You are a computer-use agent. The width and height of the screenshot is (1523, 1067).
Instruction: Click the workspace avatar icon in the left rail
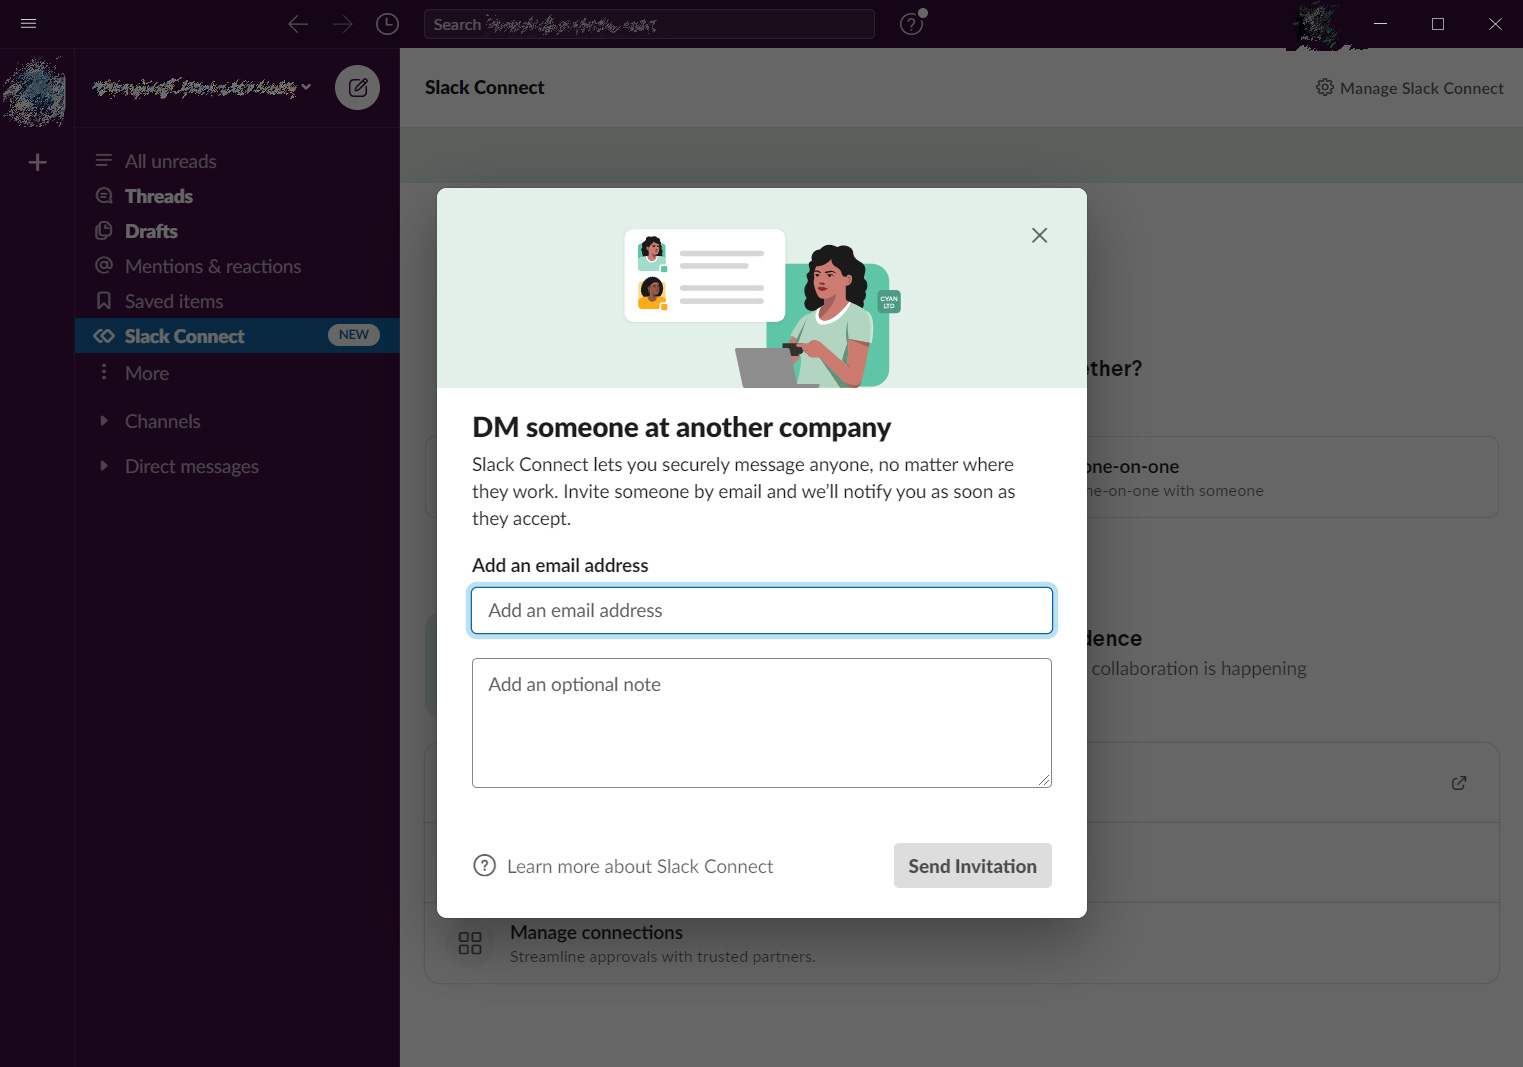35,92
